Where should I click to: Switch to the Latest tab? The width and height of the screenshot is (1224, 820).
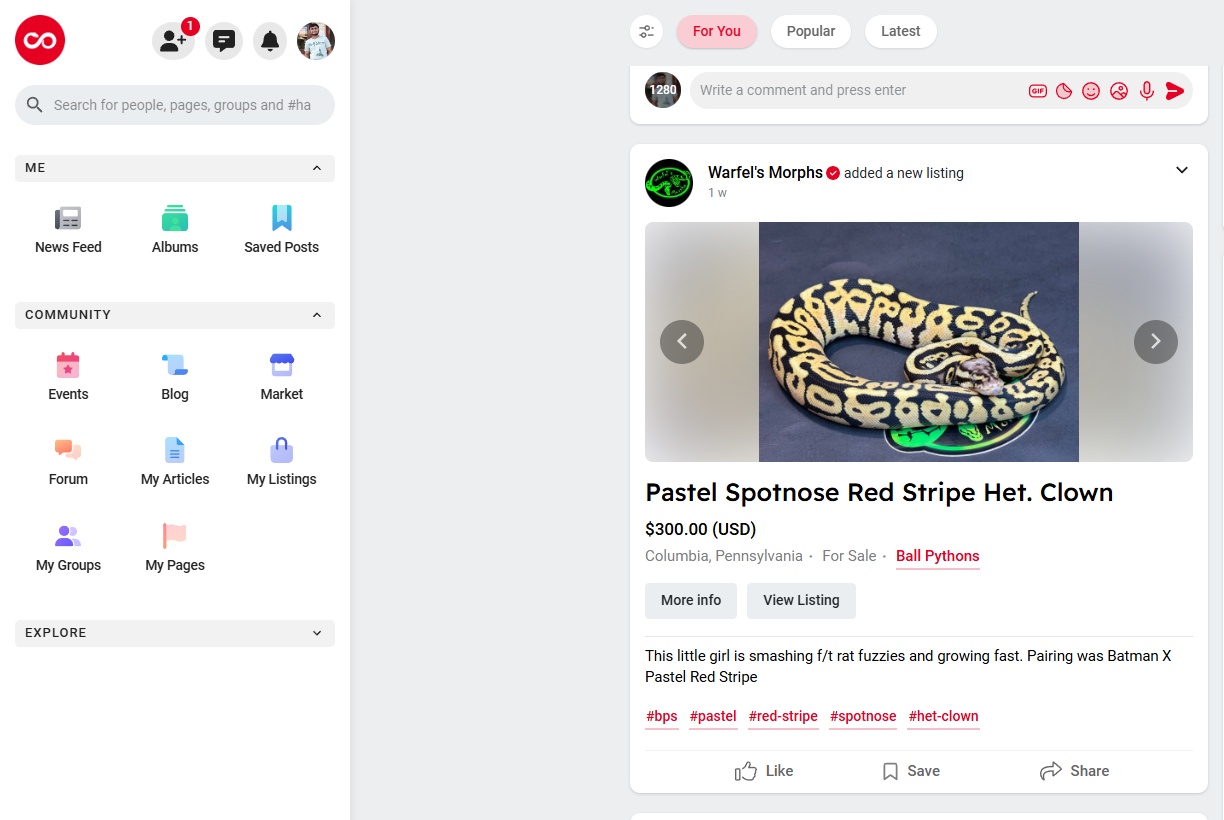(x=900, y=31)
